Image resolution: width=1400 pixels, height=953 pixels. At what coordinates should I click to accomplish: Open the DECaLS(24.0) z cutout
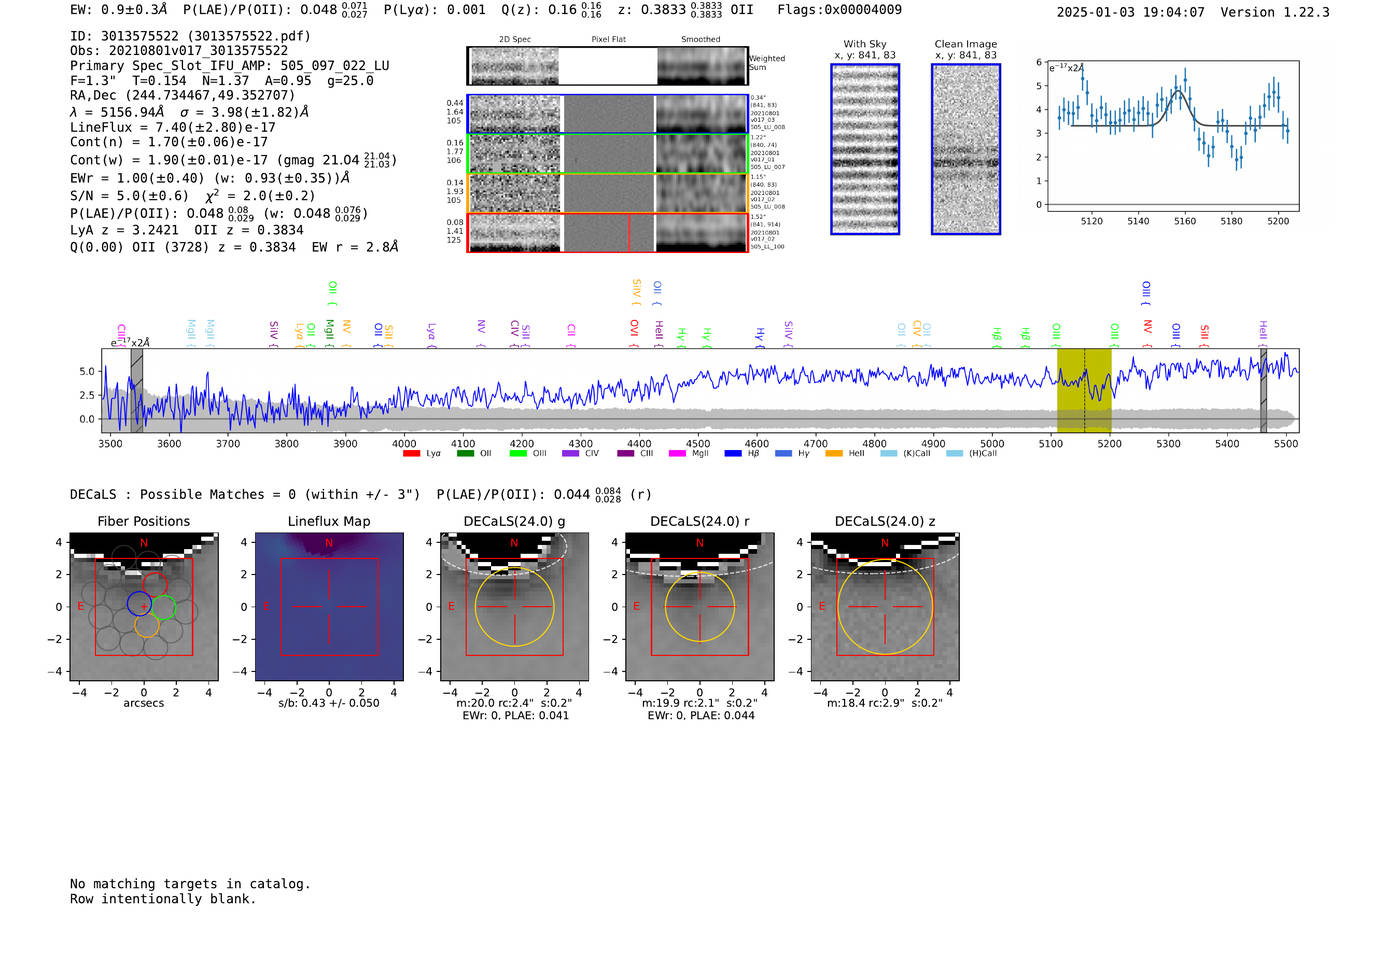click(885, 607)
